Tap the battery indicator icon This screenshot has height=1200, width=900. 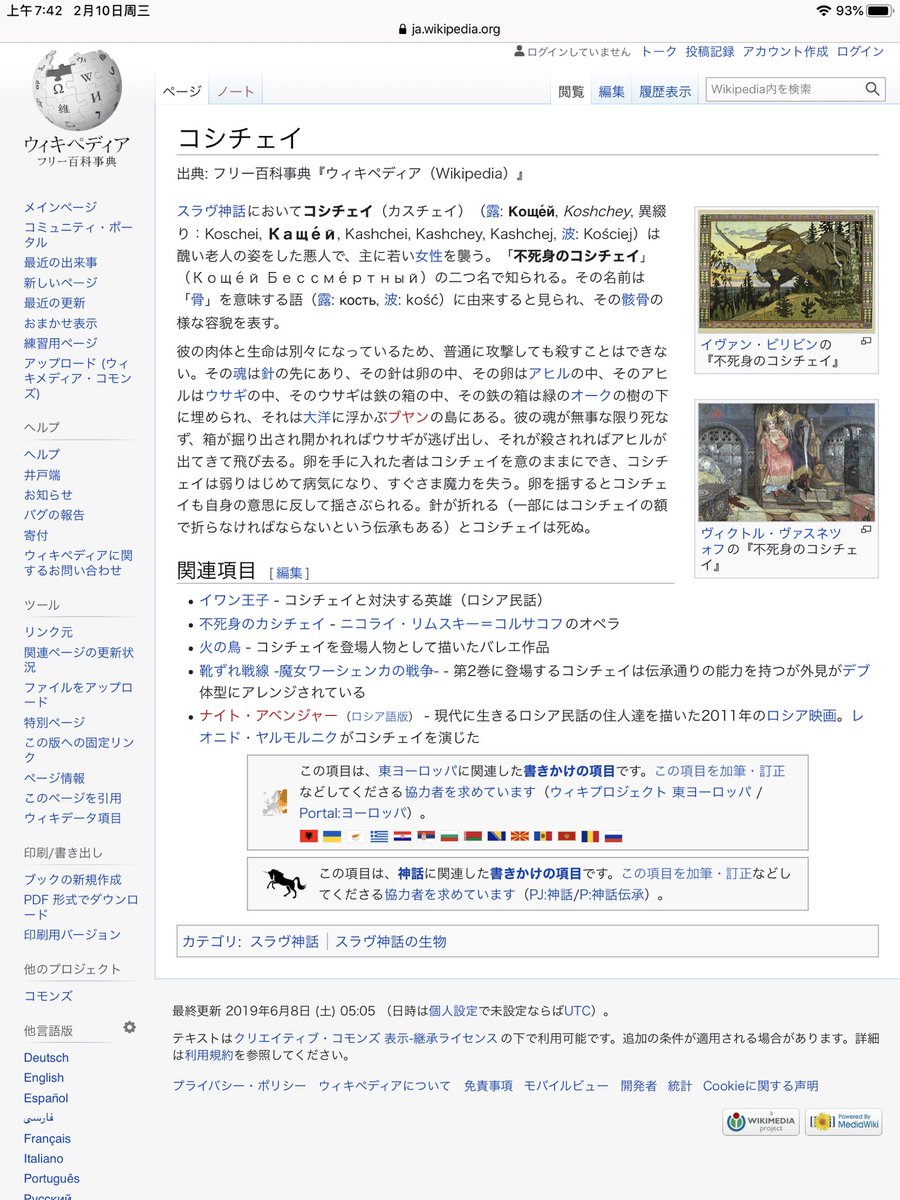[879, 10]
